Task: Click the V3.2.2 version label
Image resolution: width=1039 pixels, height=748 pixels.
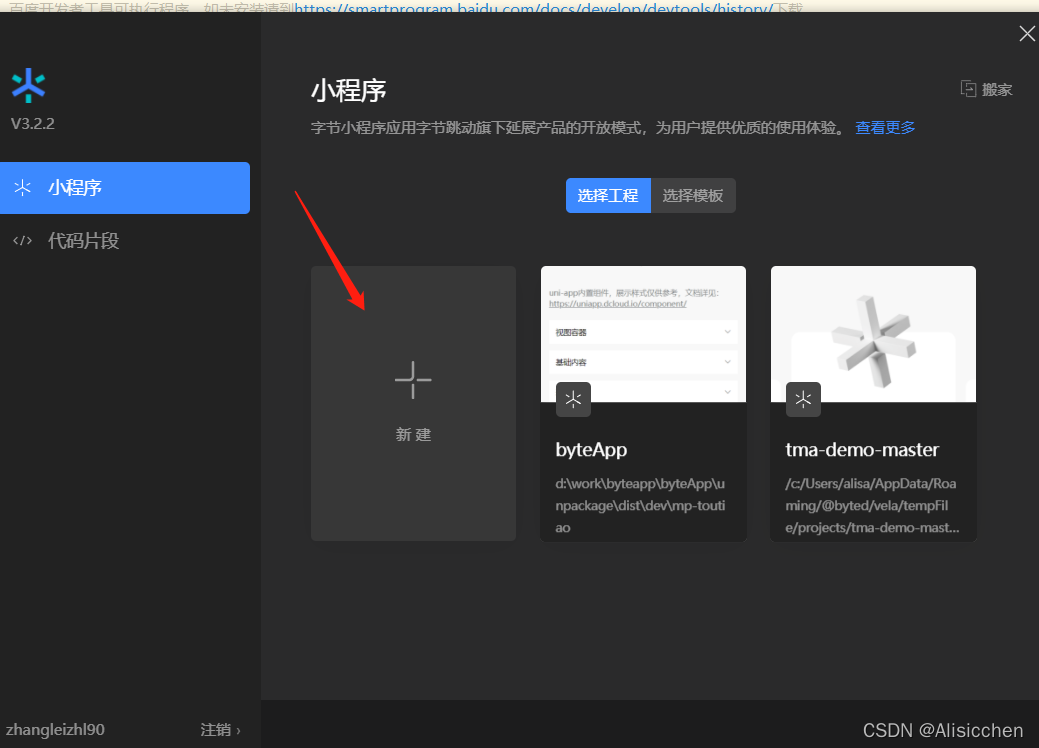Action: tap(32, 124)
